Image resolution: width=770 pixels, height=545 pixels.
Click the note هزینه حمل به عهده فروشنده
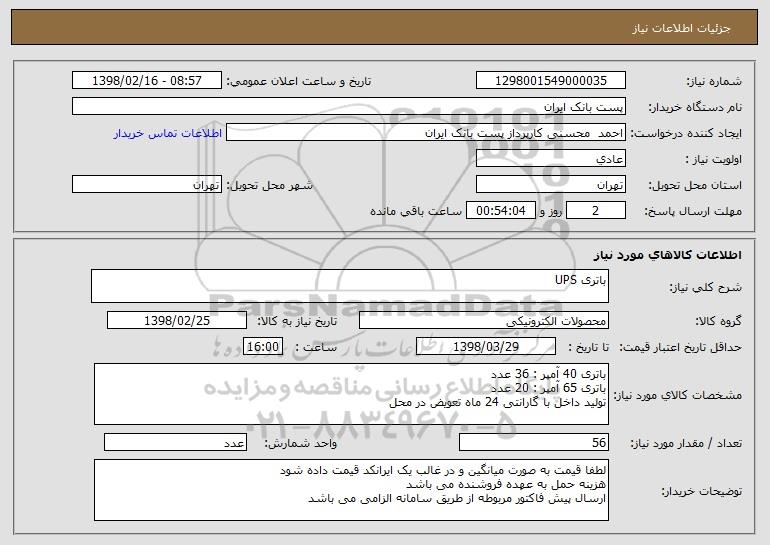coord(506,484)
